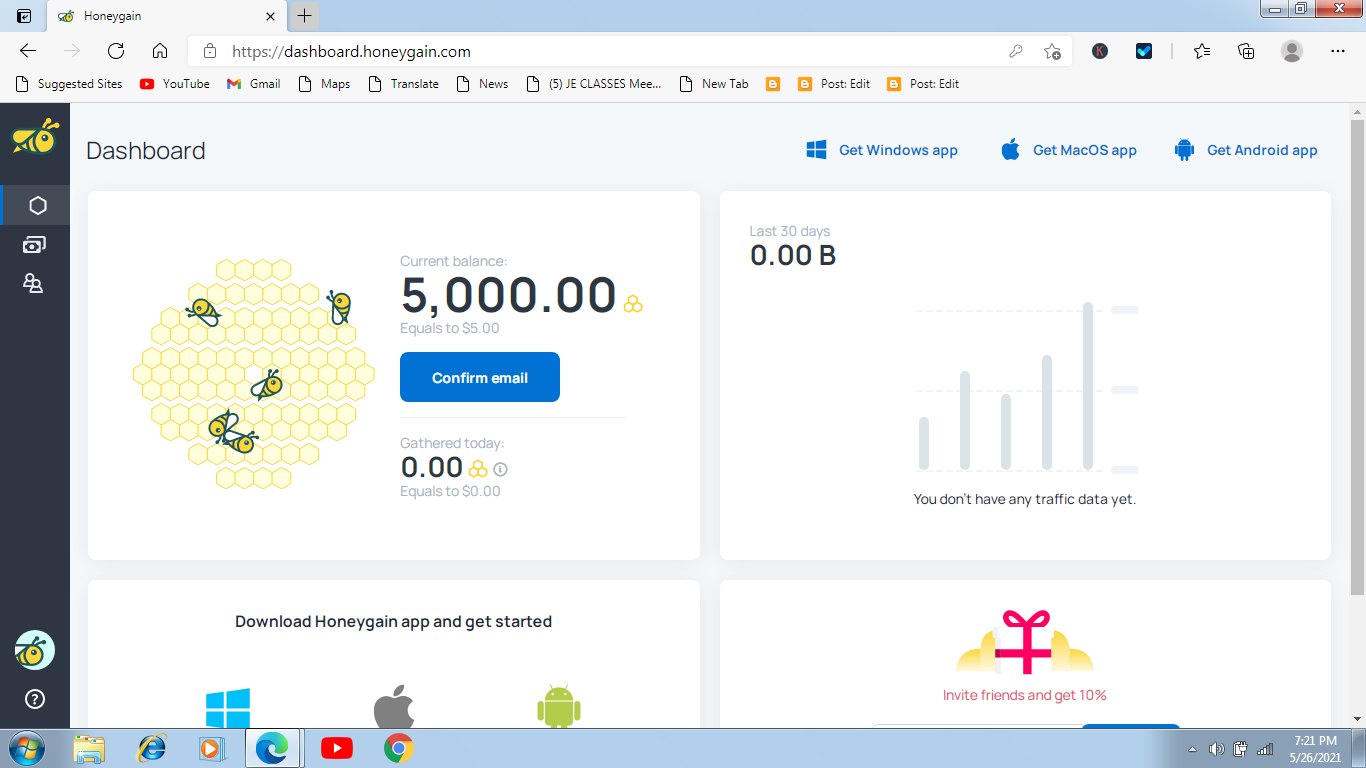Click the Confirm email button

coord(479,377)
